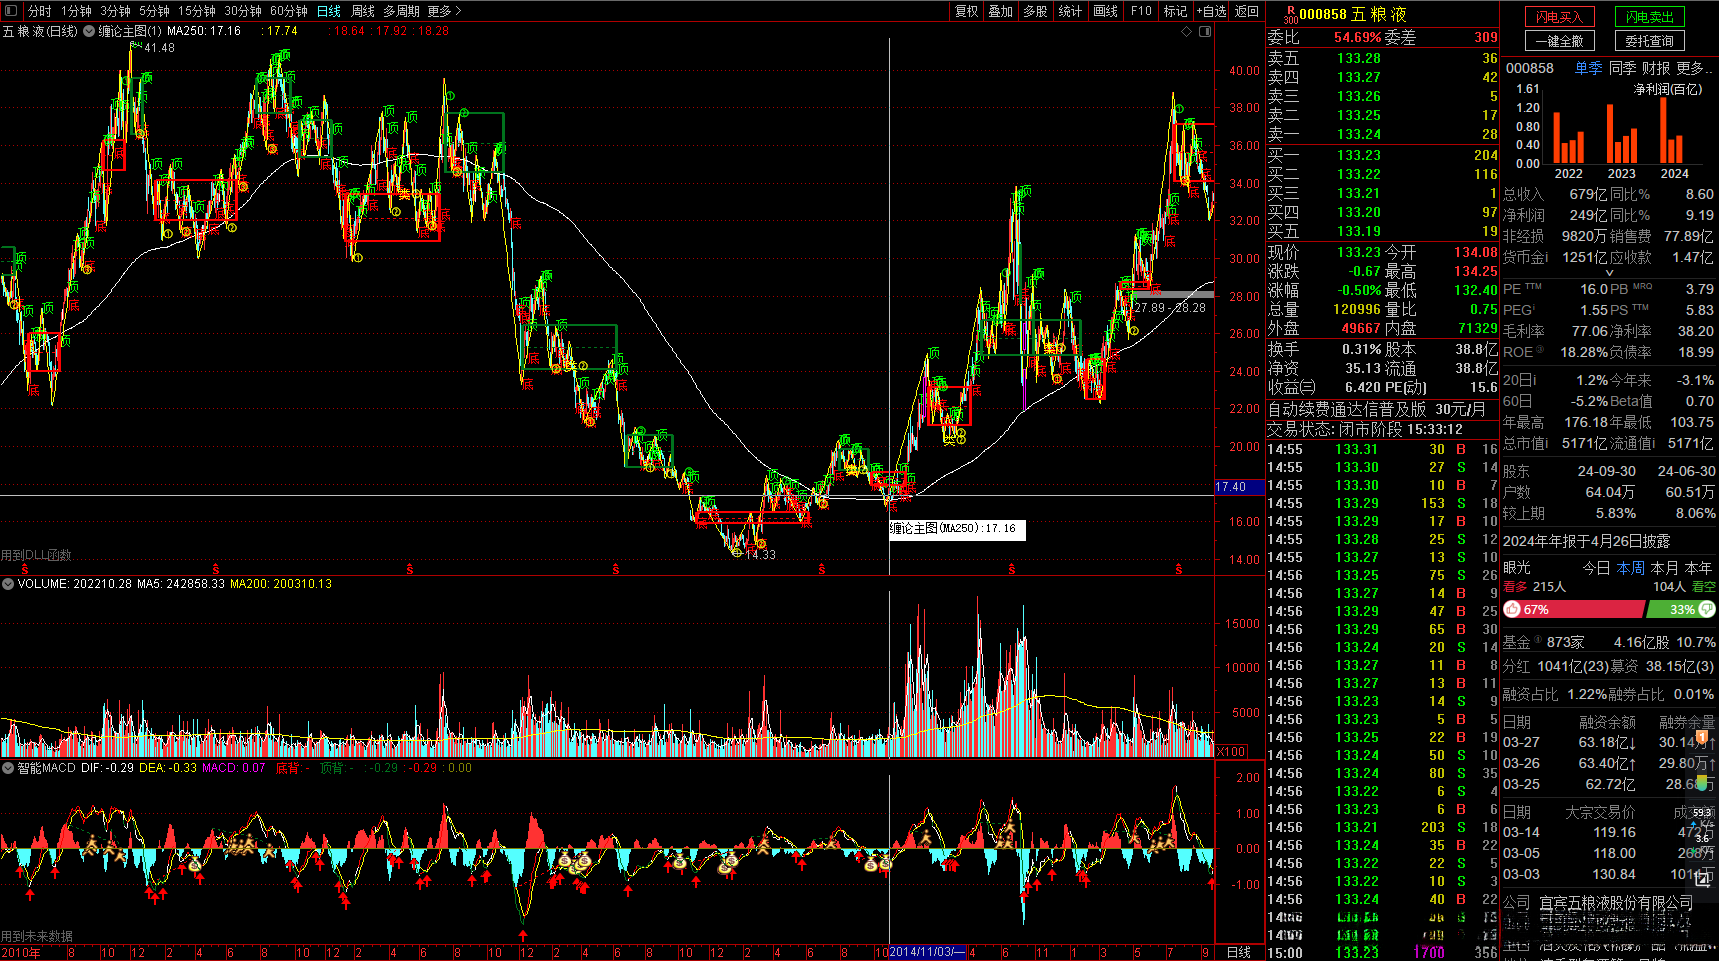The height and width of the screenshot is (961, 1719).
Task: Select the 同季 financial tab
Action: pos(1622,68)
